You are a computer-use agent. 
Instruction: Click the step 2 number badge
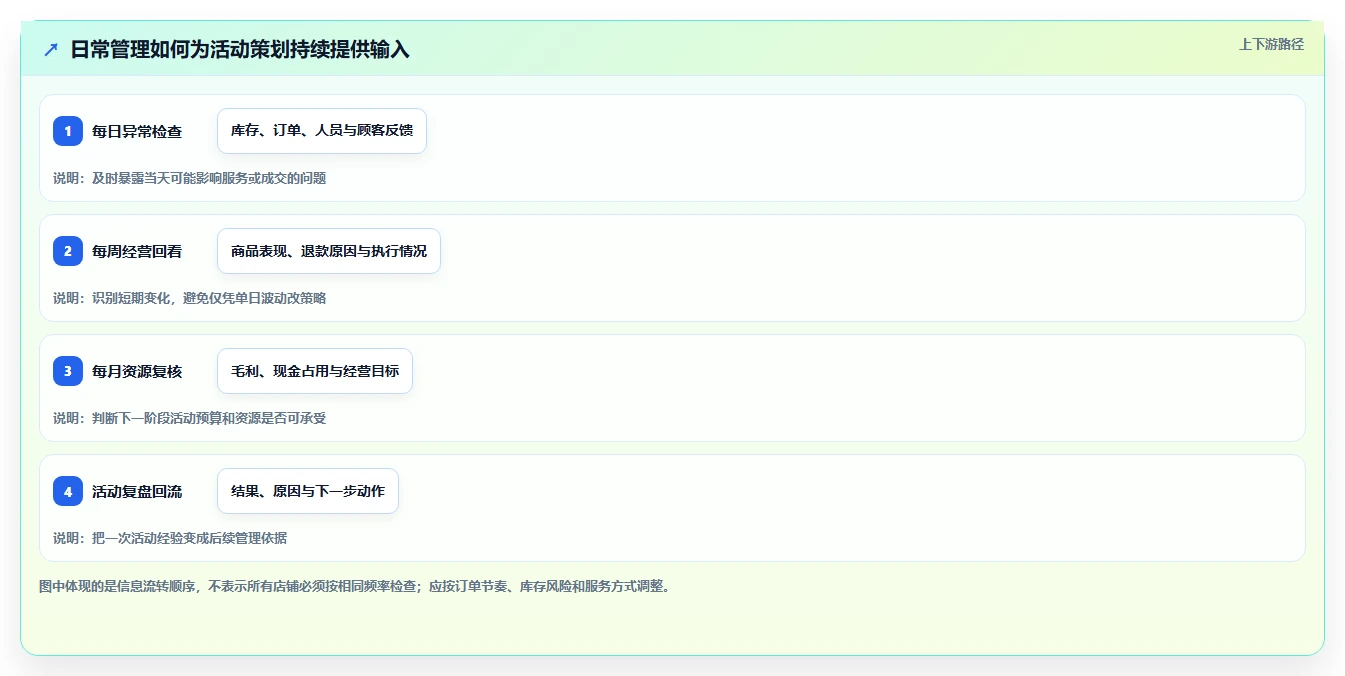(68, 251)
